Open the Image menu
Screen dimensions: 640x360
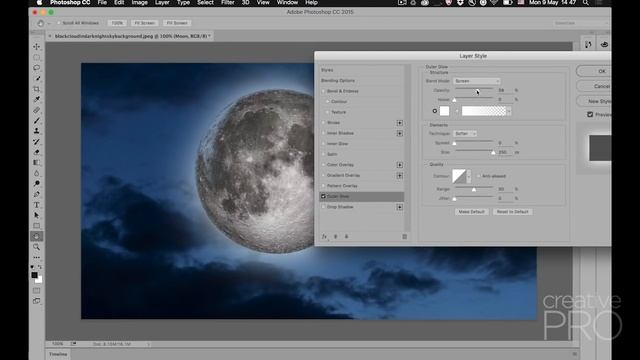139,2
